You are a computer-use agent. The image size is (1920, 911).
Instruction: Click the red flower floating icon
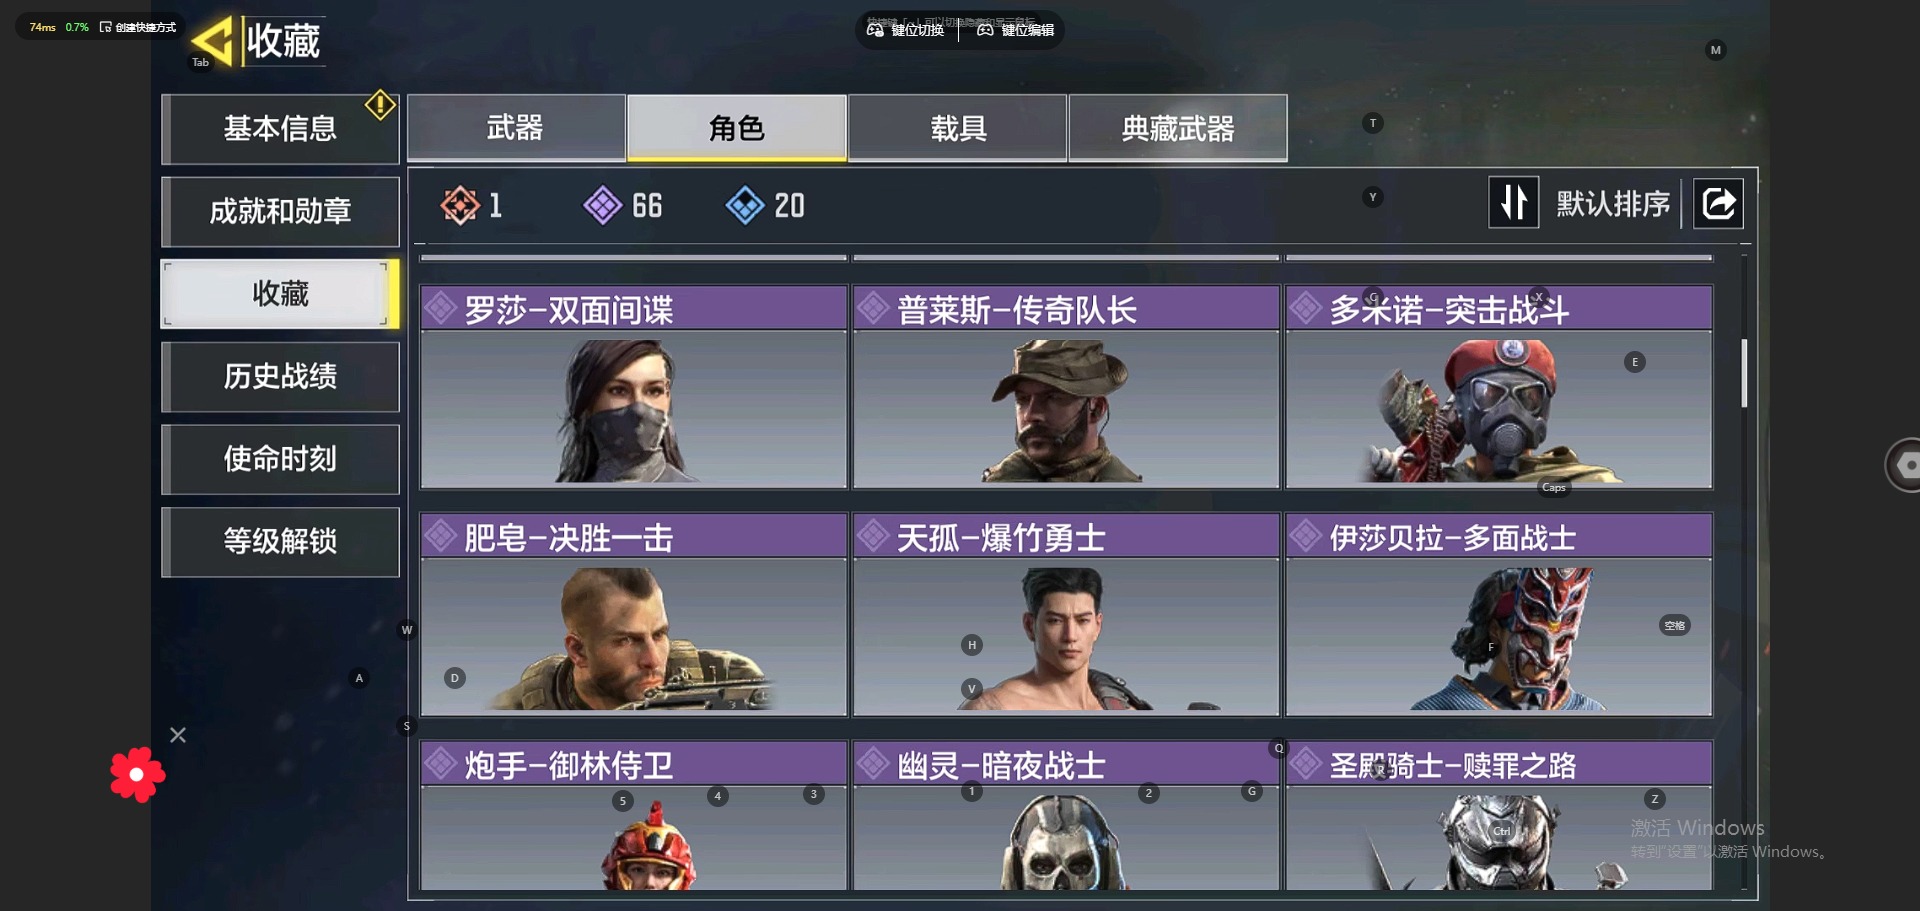click(x=138, y=774)
